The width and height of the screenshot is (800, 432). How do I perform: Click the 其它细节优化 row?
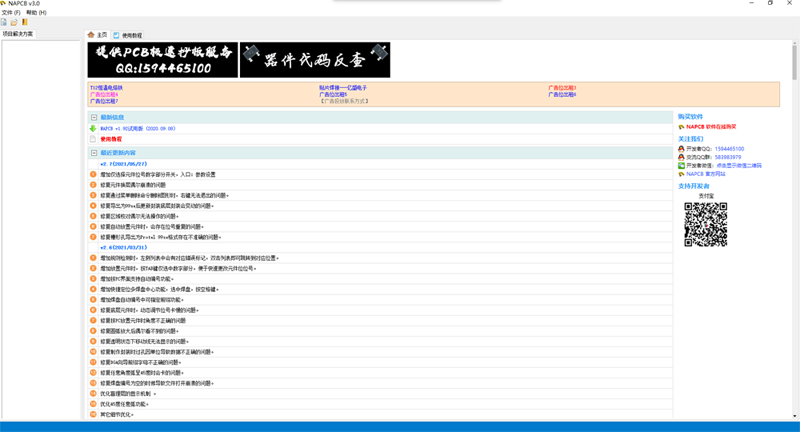pyautogui.click(x=381, y=414)
